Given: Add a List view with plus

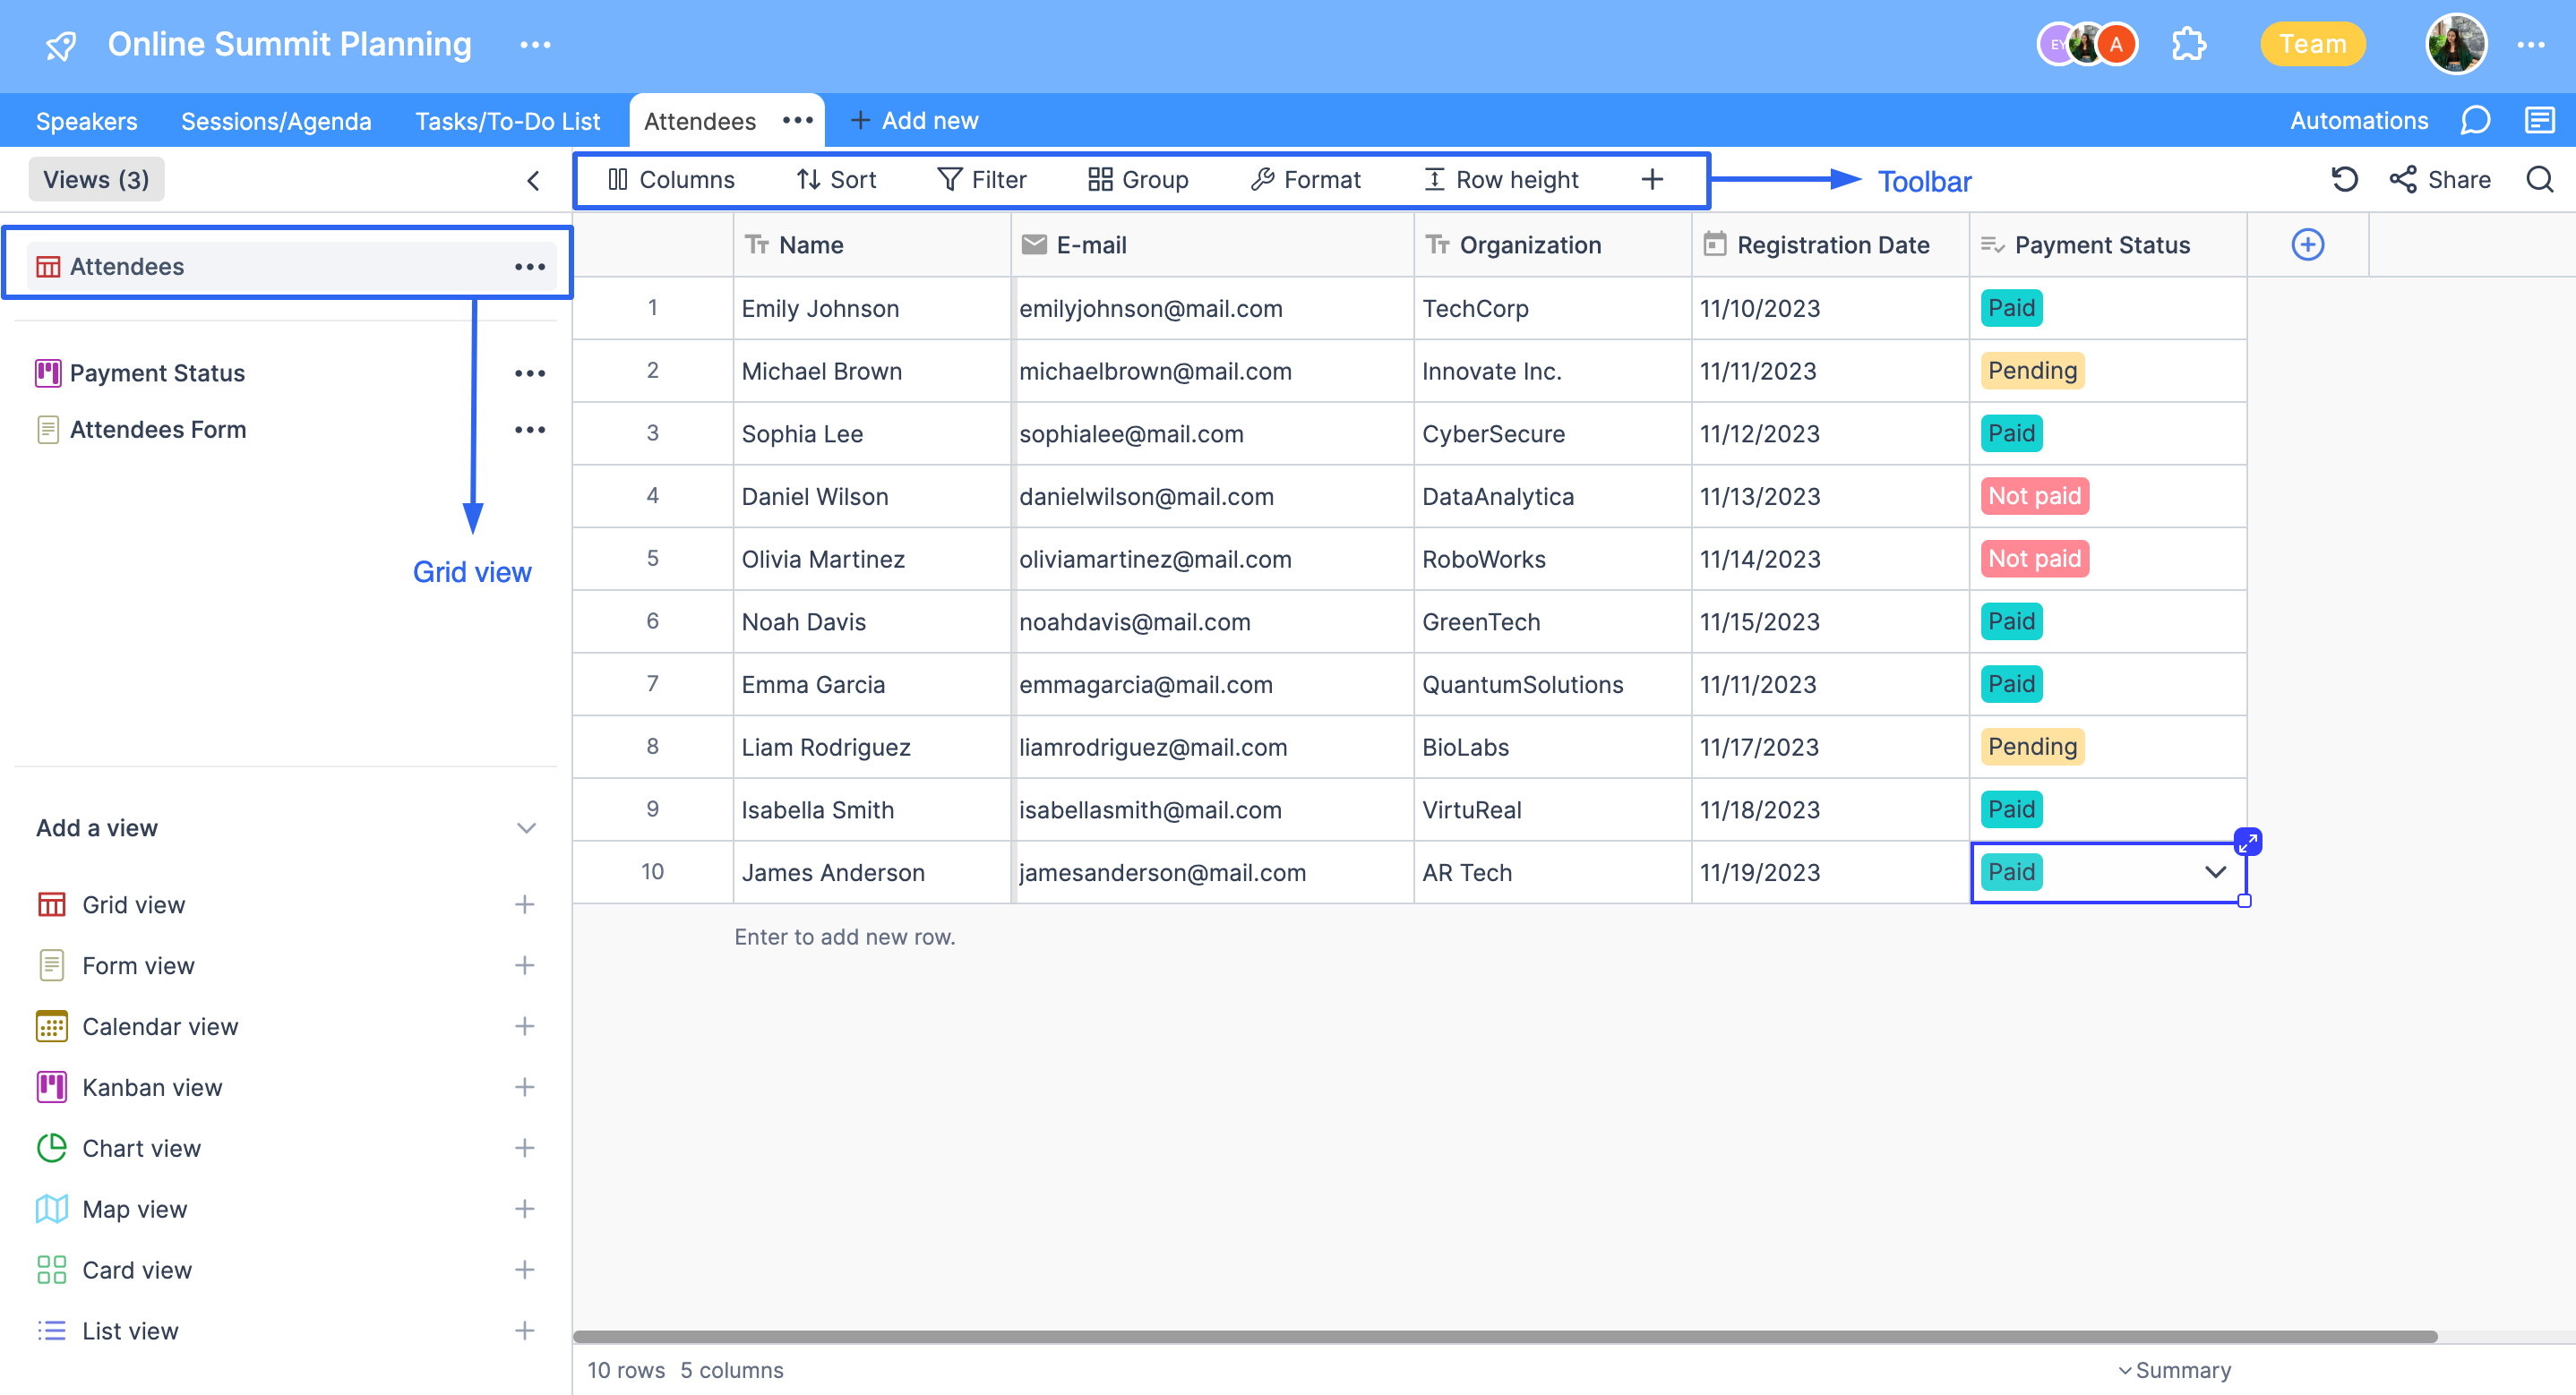Looking at the screenshot, I should (x=524, y=1332).
